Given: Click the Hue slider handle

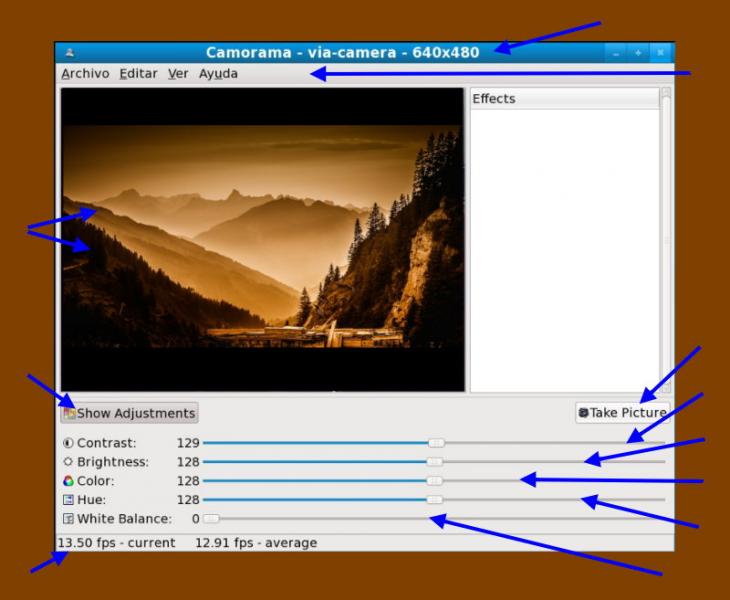Looking at the screenshot, I should 434,499.
